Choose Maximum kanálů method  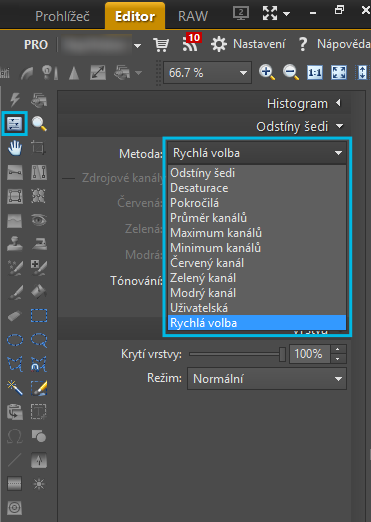(x=257, y=233)
